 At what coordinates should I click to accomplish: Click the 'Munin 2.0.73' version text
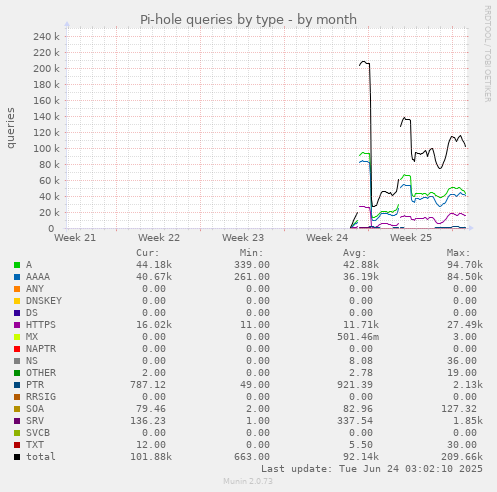point(248,481)
